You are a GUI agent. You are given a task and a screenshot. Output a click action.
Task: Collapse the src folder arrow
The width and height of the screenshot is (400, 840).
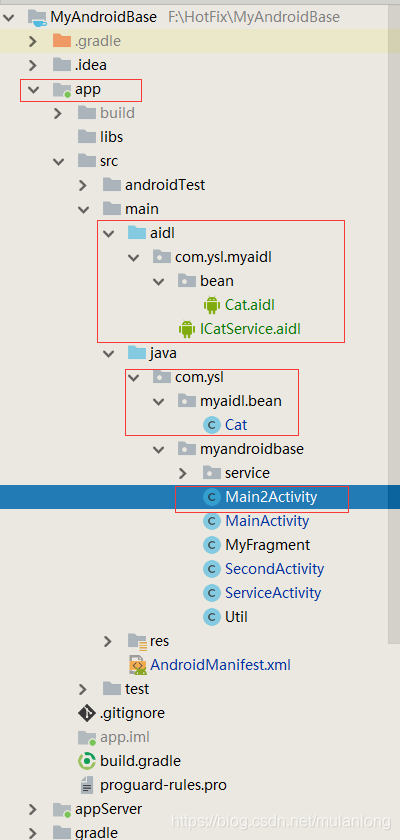point(58,161)
